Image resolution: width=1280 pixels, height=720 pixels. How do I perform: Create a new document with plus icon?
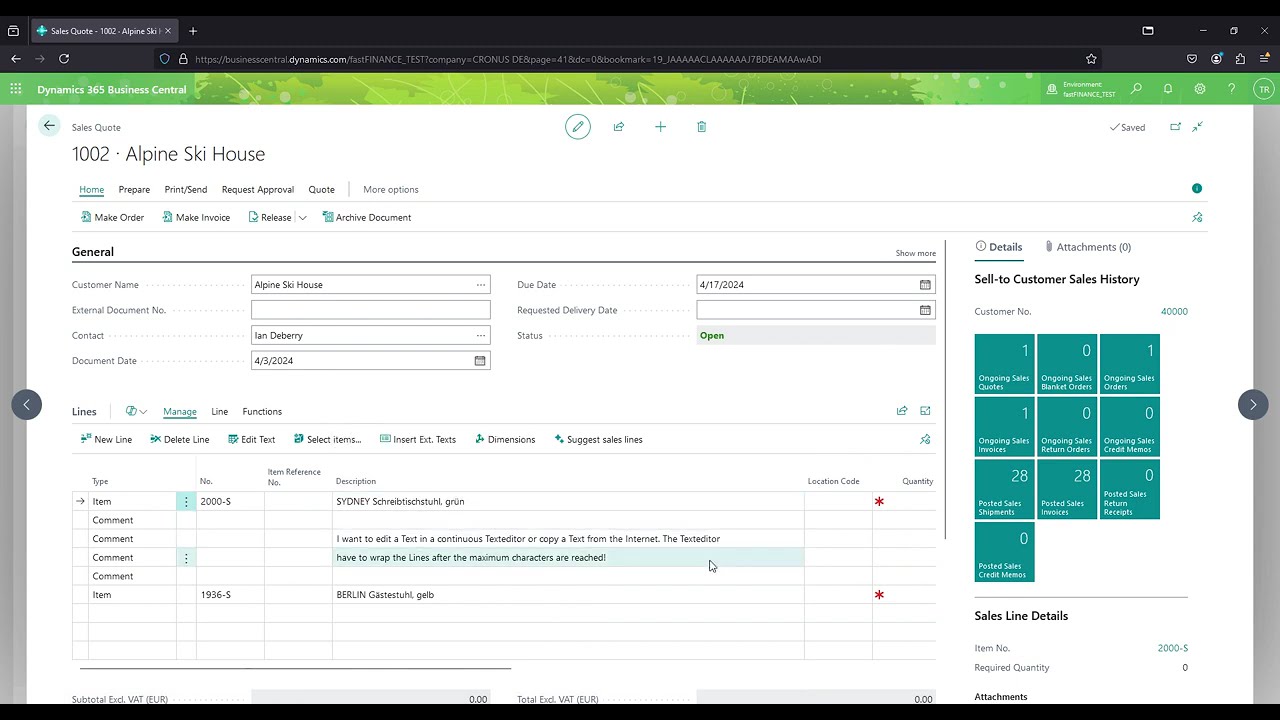pos(660,127)
